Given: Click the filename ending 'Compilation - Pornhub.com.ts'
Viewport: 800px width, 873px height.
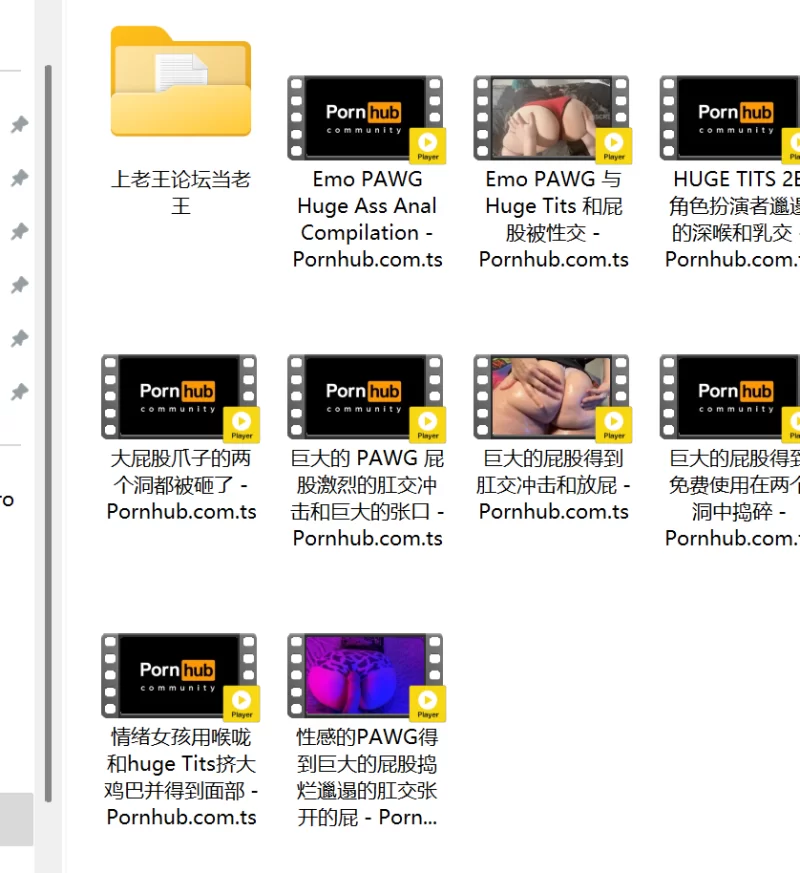Looking at the screenshot, I should click(367, 219).
